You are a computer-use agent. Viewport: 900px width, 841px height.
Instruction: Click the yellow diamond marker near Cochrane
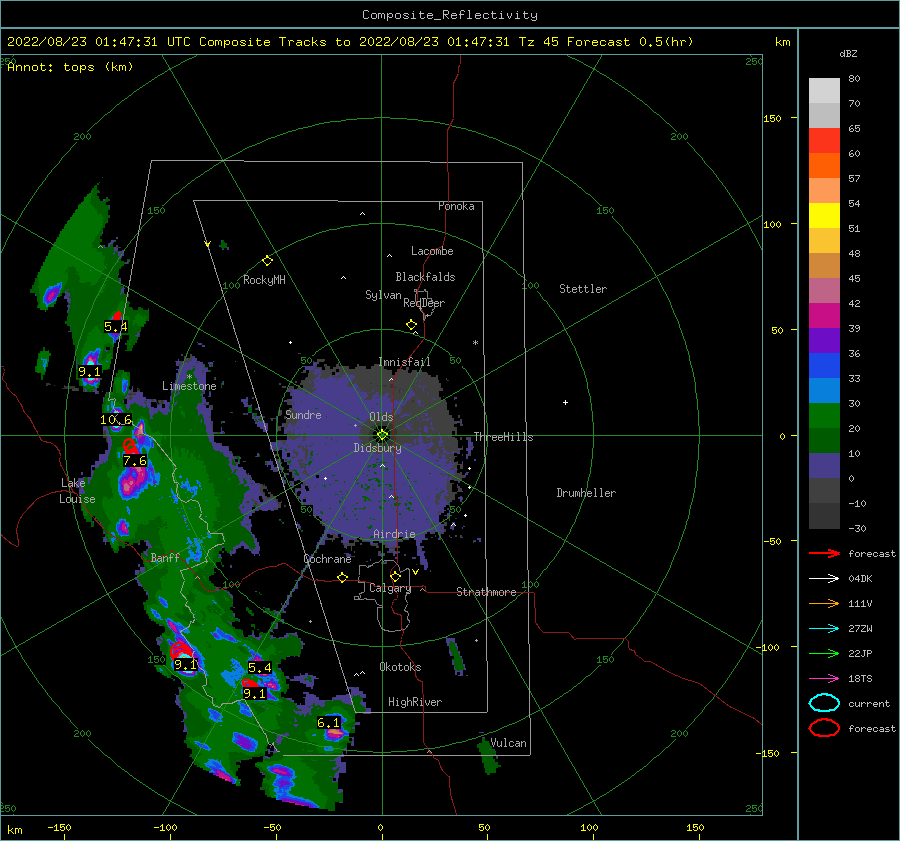coord(342,577)
